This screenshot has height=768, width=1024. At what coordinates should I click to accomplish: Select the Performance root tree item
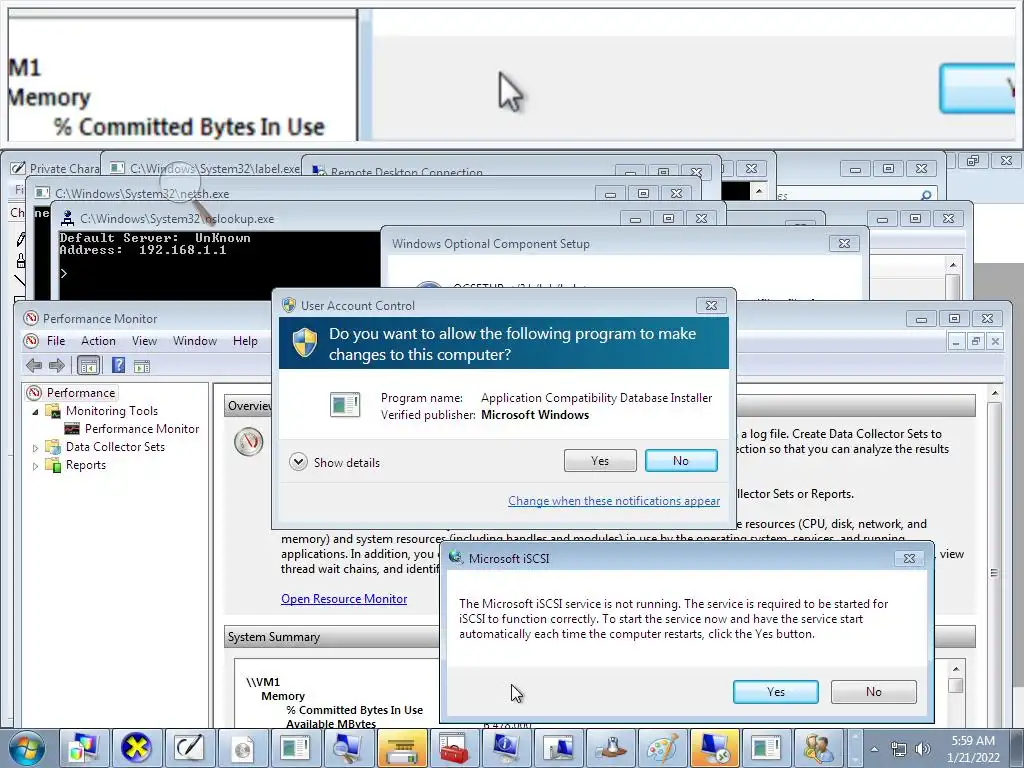click(x=81, y=392)
